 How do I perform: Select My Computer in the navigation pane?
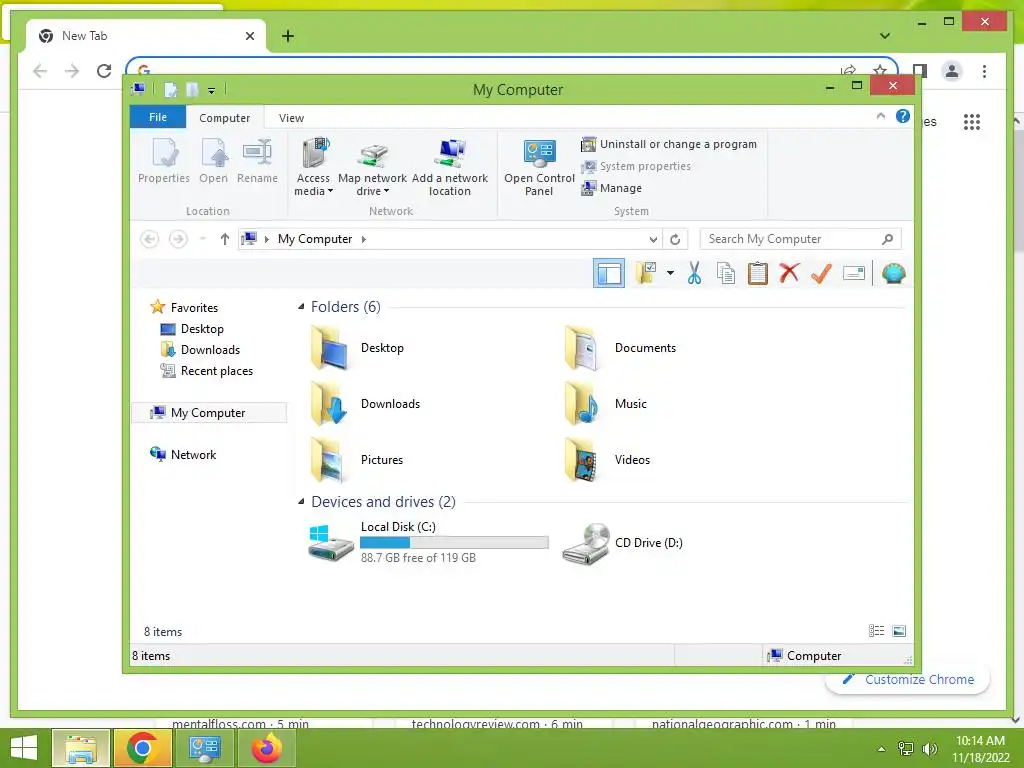[209, 413]
